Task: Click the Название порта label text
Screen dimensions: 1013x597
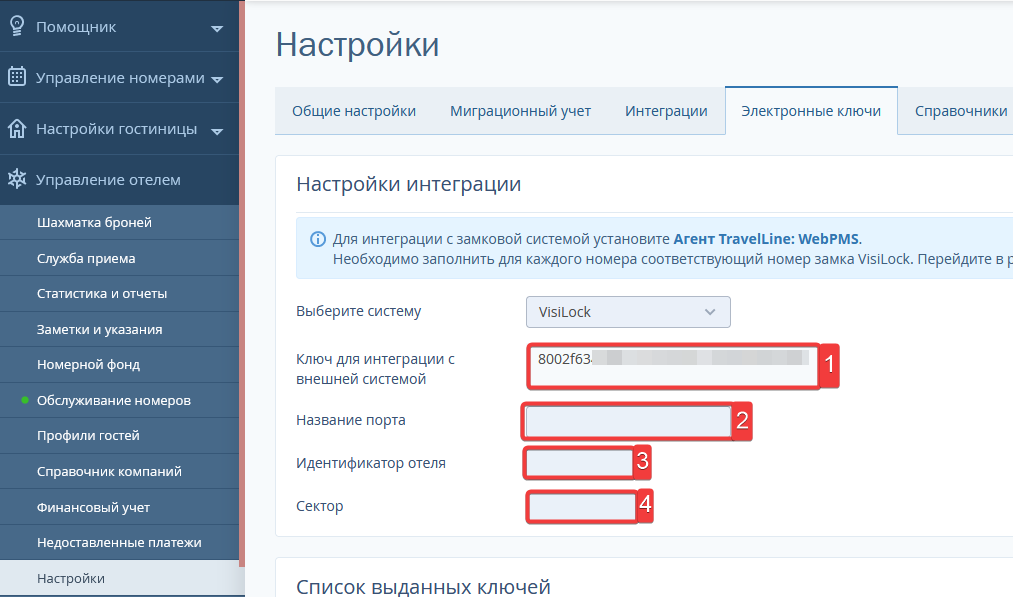Action: 351,420
